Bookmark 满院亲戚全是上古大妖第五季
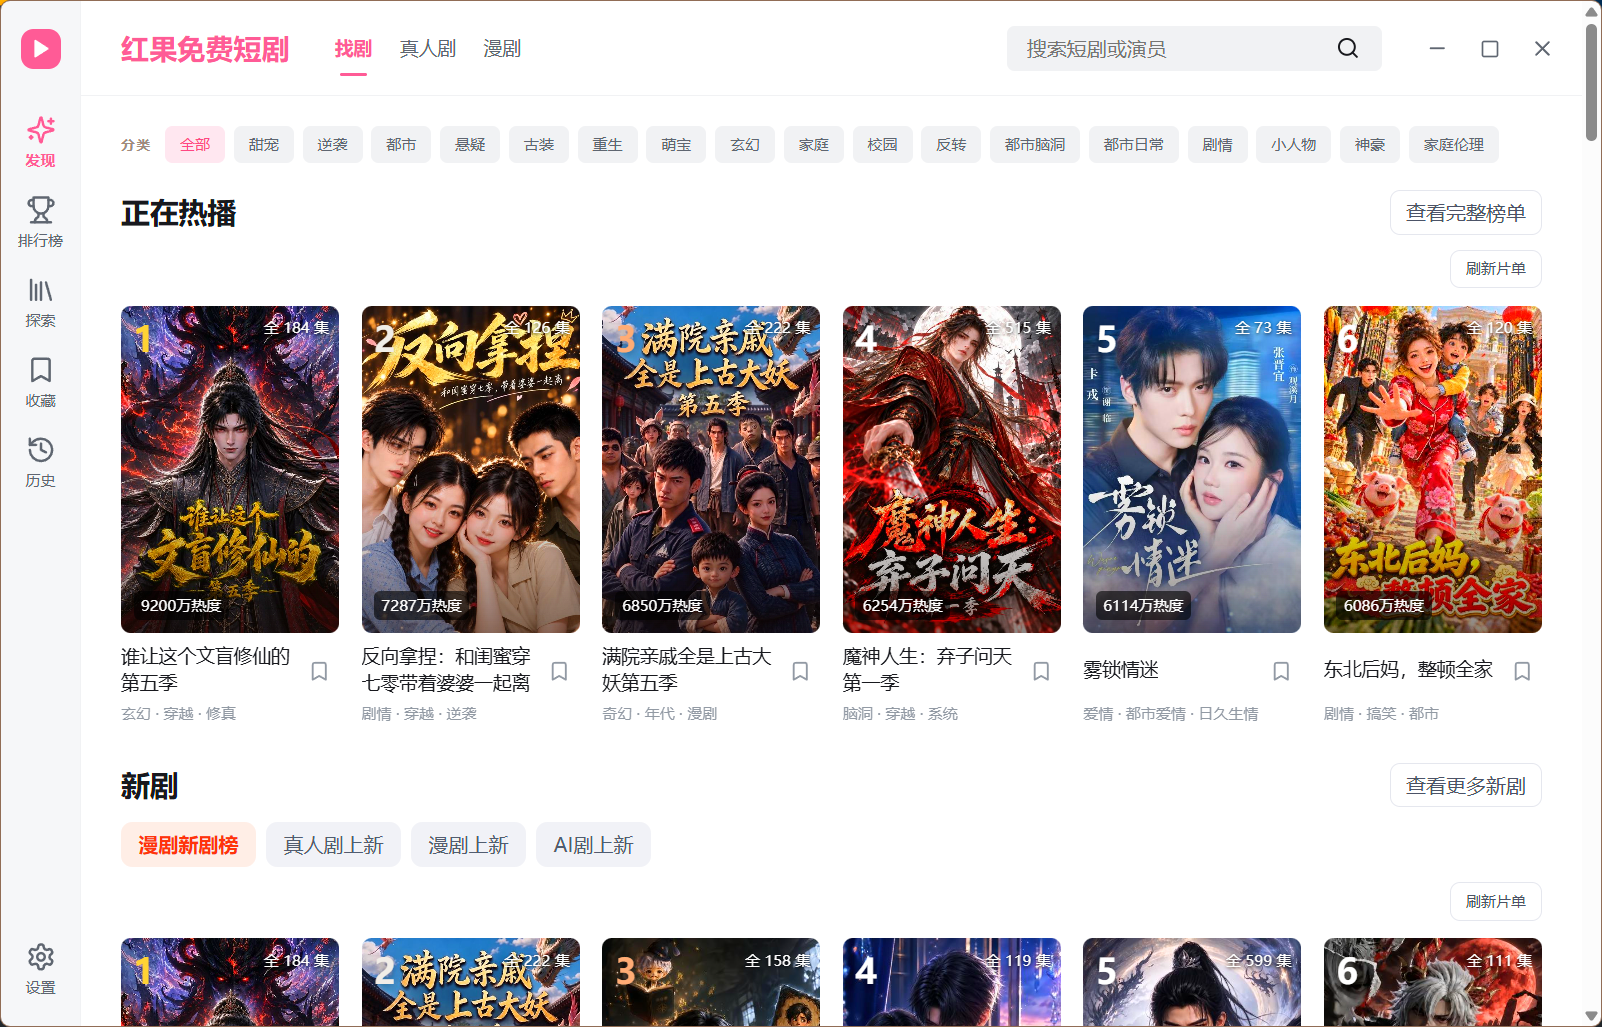 800,671
